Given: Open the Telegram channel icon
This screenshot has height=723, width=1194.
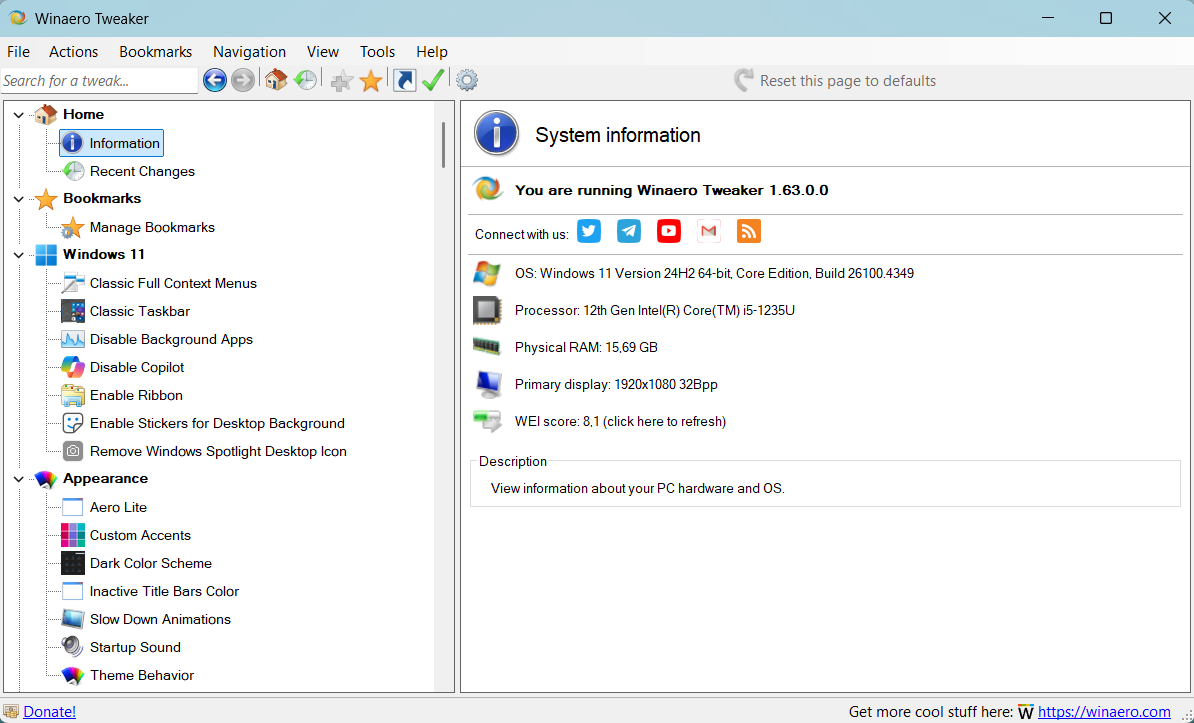Looking at the screenshot, I should [x=629, y=231].
